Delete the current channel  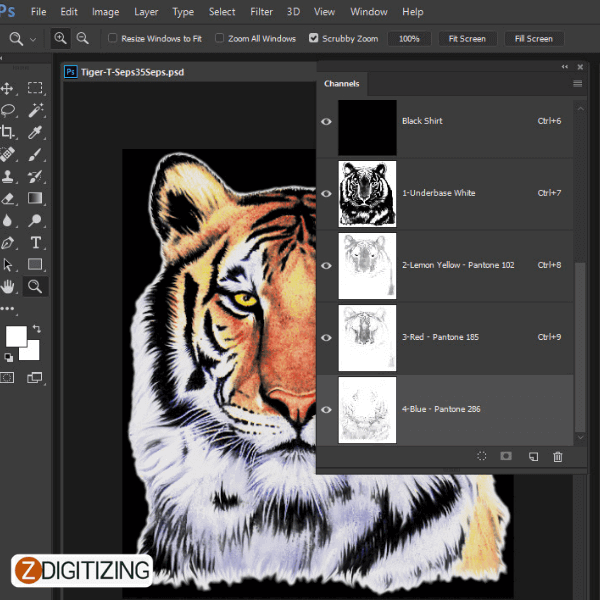click(x=558, y=457)
